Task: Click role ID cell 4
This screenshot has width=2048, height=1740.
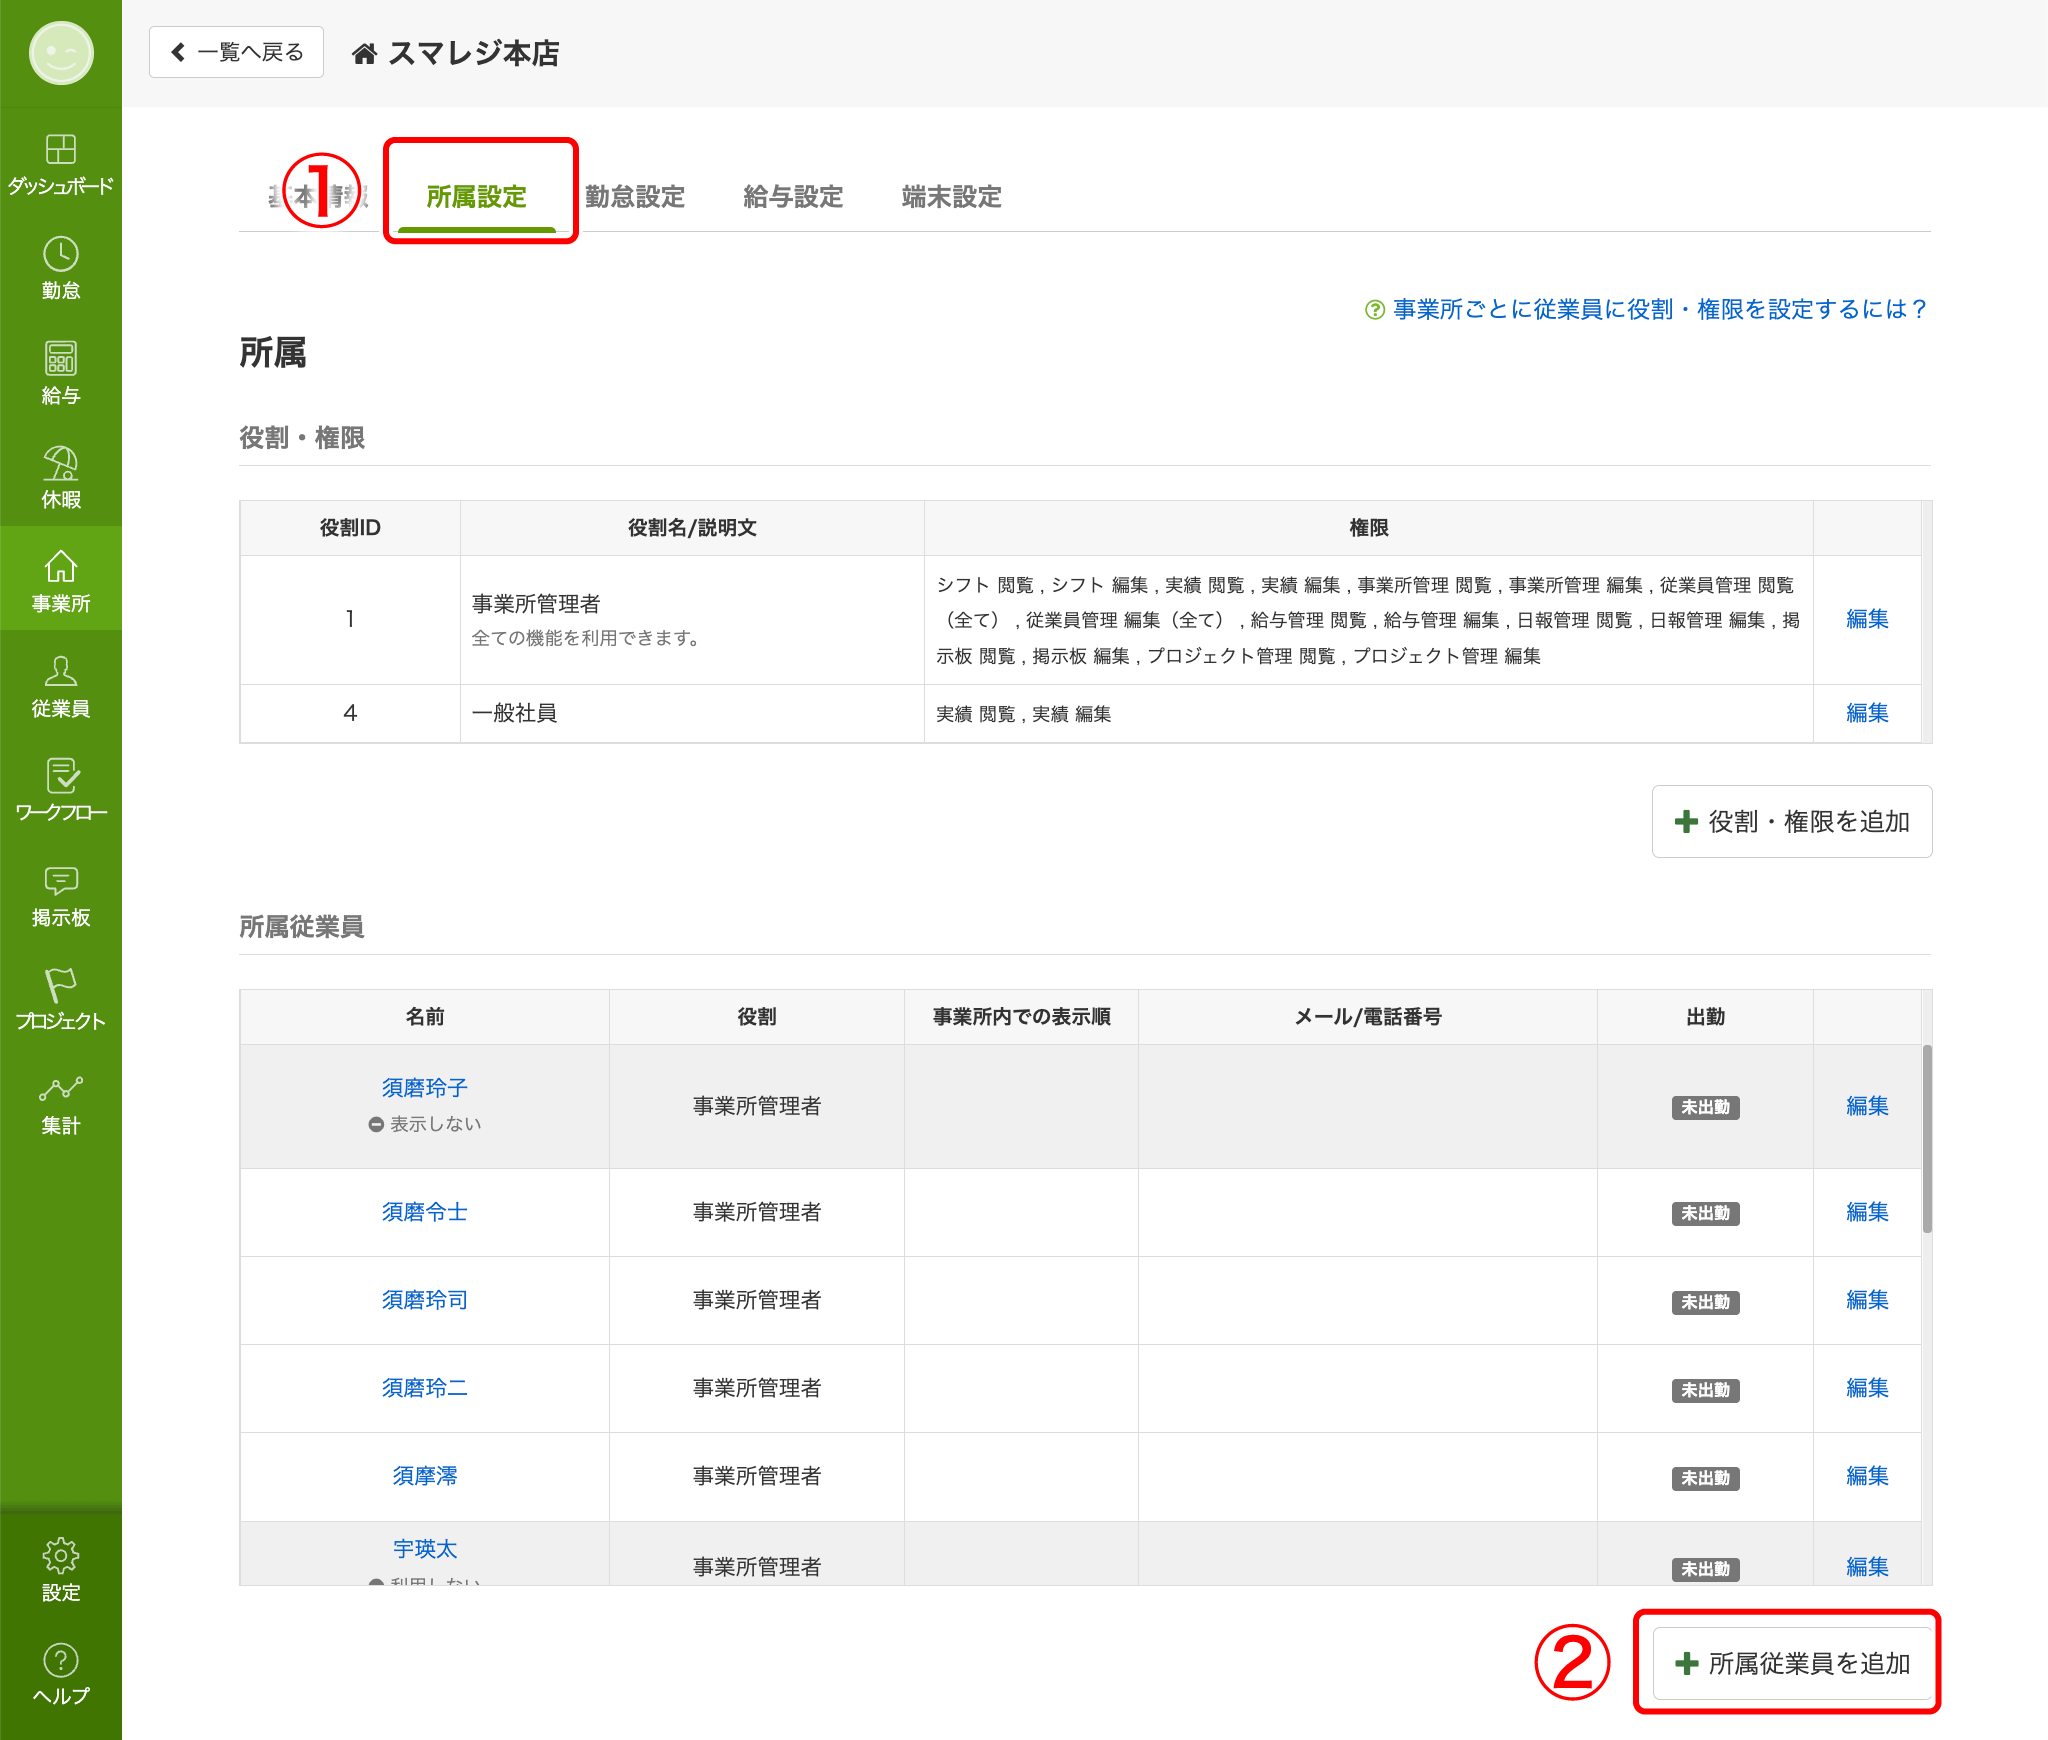Action: [x=350, y=713]
